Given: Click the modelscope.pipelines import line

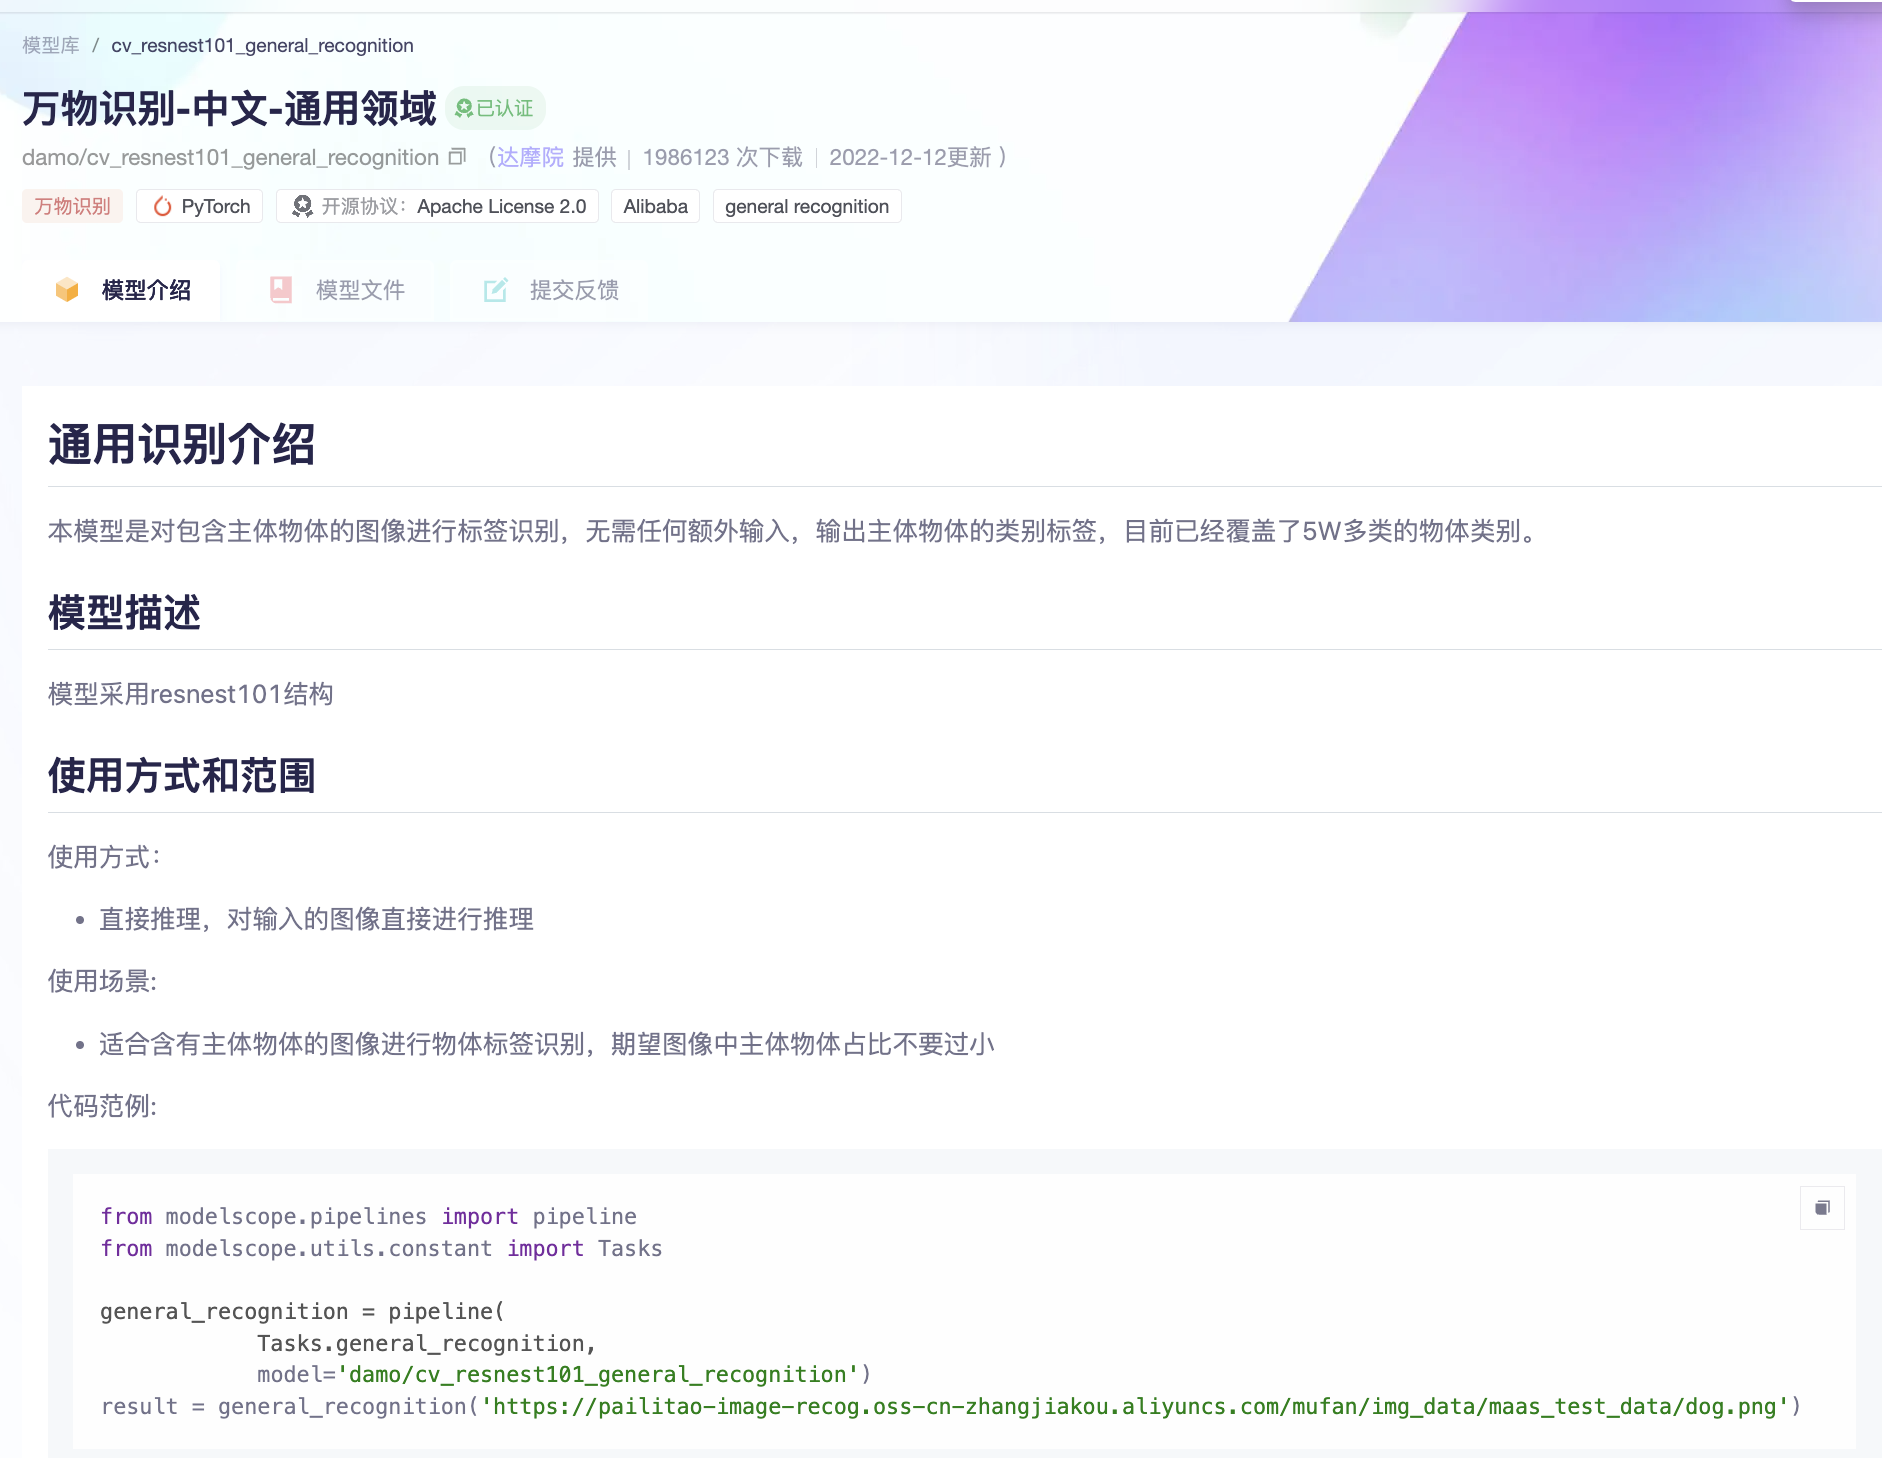Looking at the screenshot, I should [x=368, y=1216].
